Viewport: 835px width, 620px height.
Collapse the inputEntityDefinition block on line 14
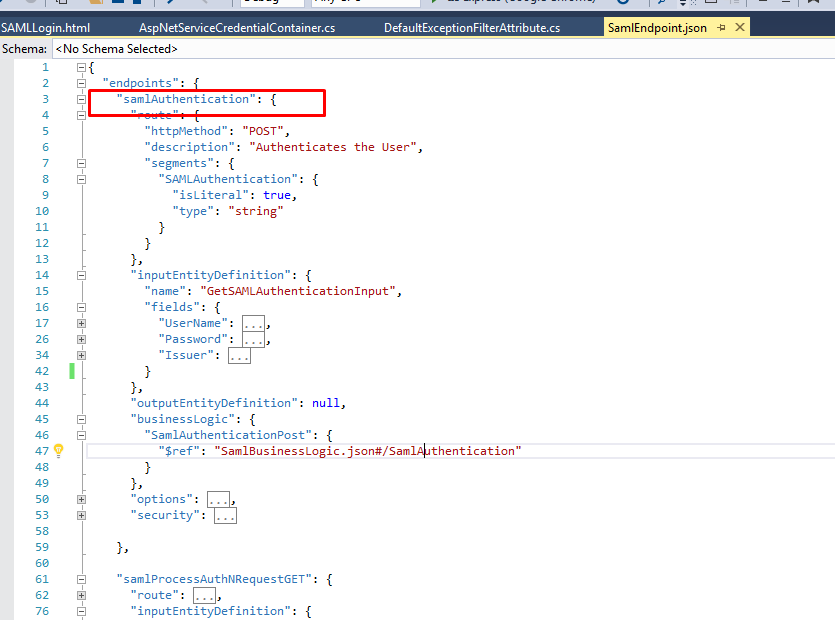[81, 275]
